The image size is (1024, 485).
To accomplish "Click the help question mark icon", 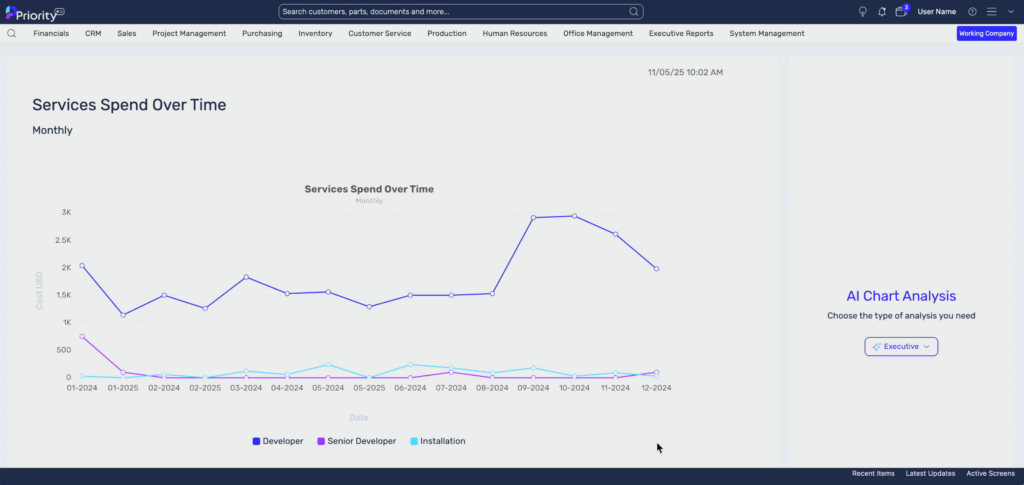I will coord(972,12).
